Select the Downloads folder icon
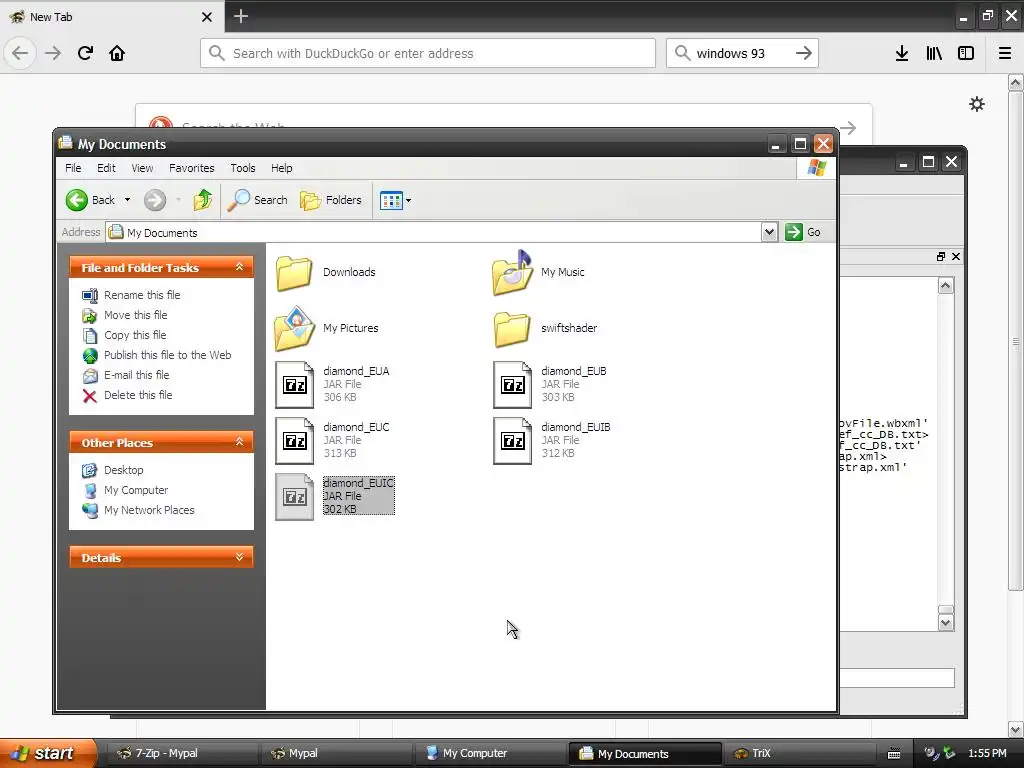Viewport: 1024px width, 768px height. point(294,273)
